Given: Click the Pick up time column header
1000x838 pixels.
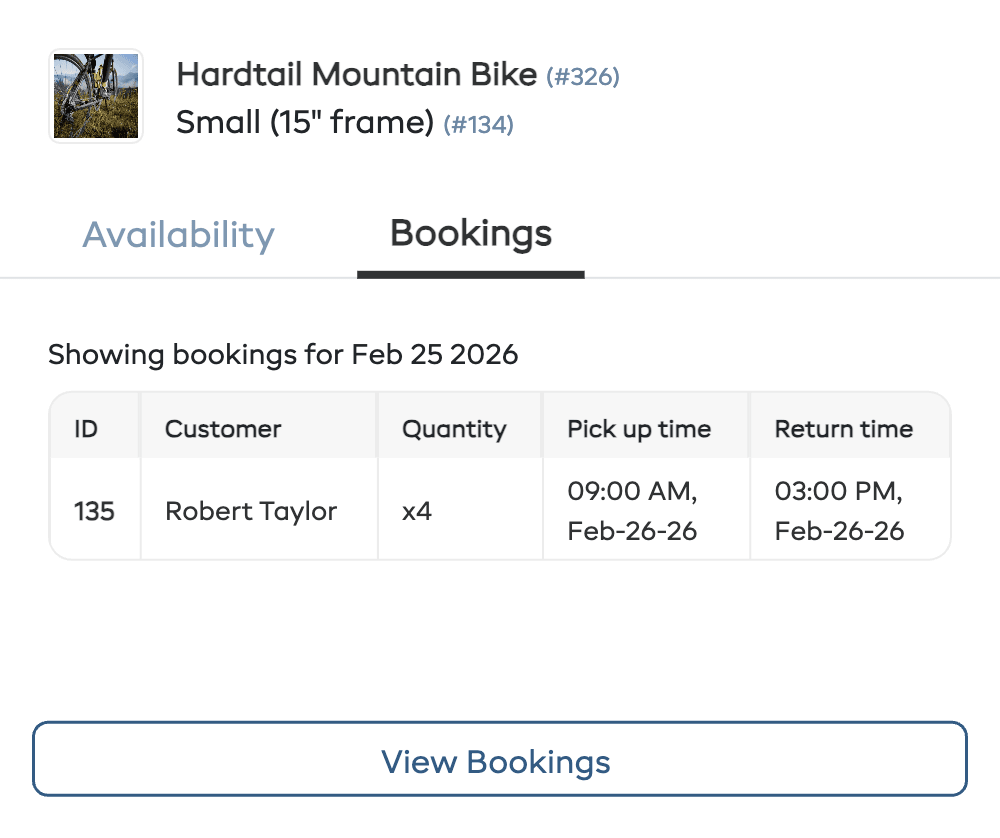Looking at the screenshot, I should [x=639, y=428].
